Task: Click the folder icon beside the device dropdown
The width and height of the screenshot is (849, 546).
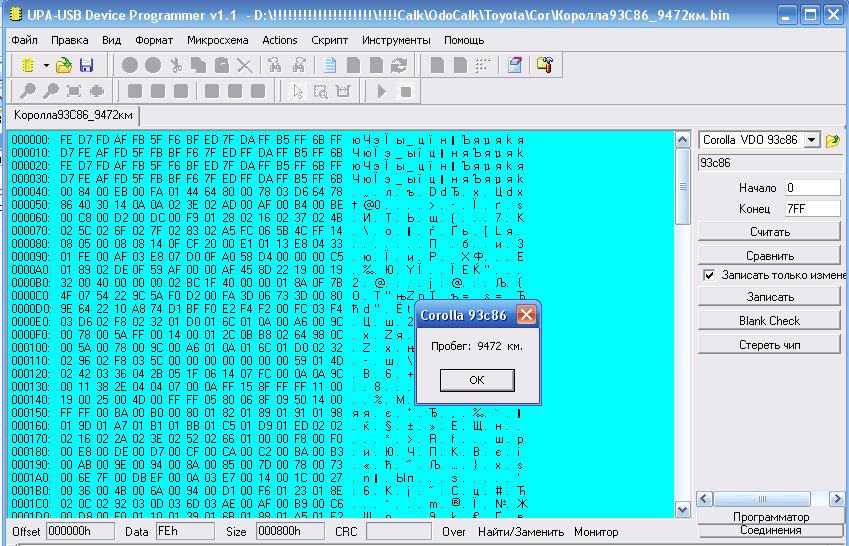Action: click(x=833, y=140)
